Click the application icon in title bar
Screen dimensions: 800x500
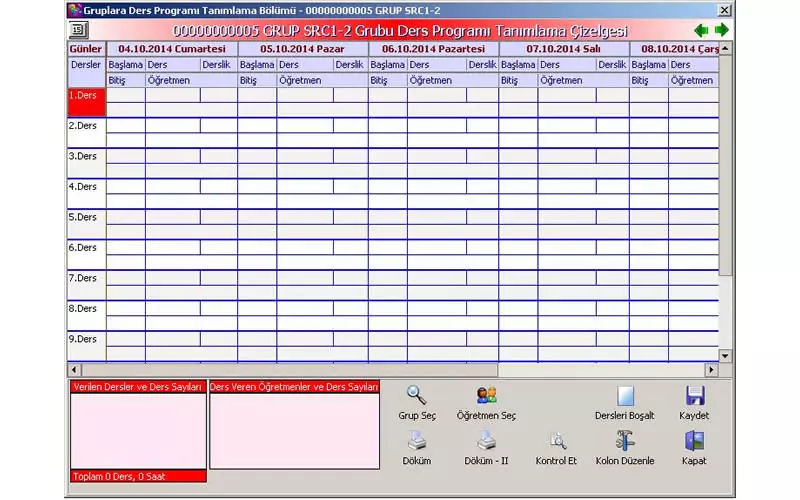point(74,10)
